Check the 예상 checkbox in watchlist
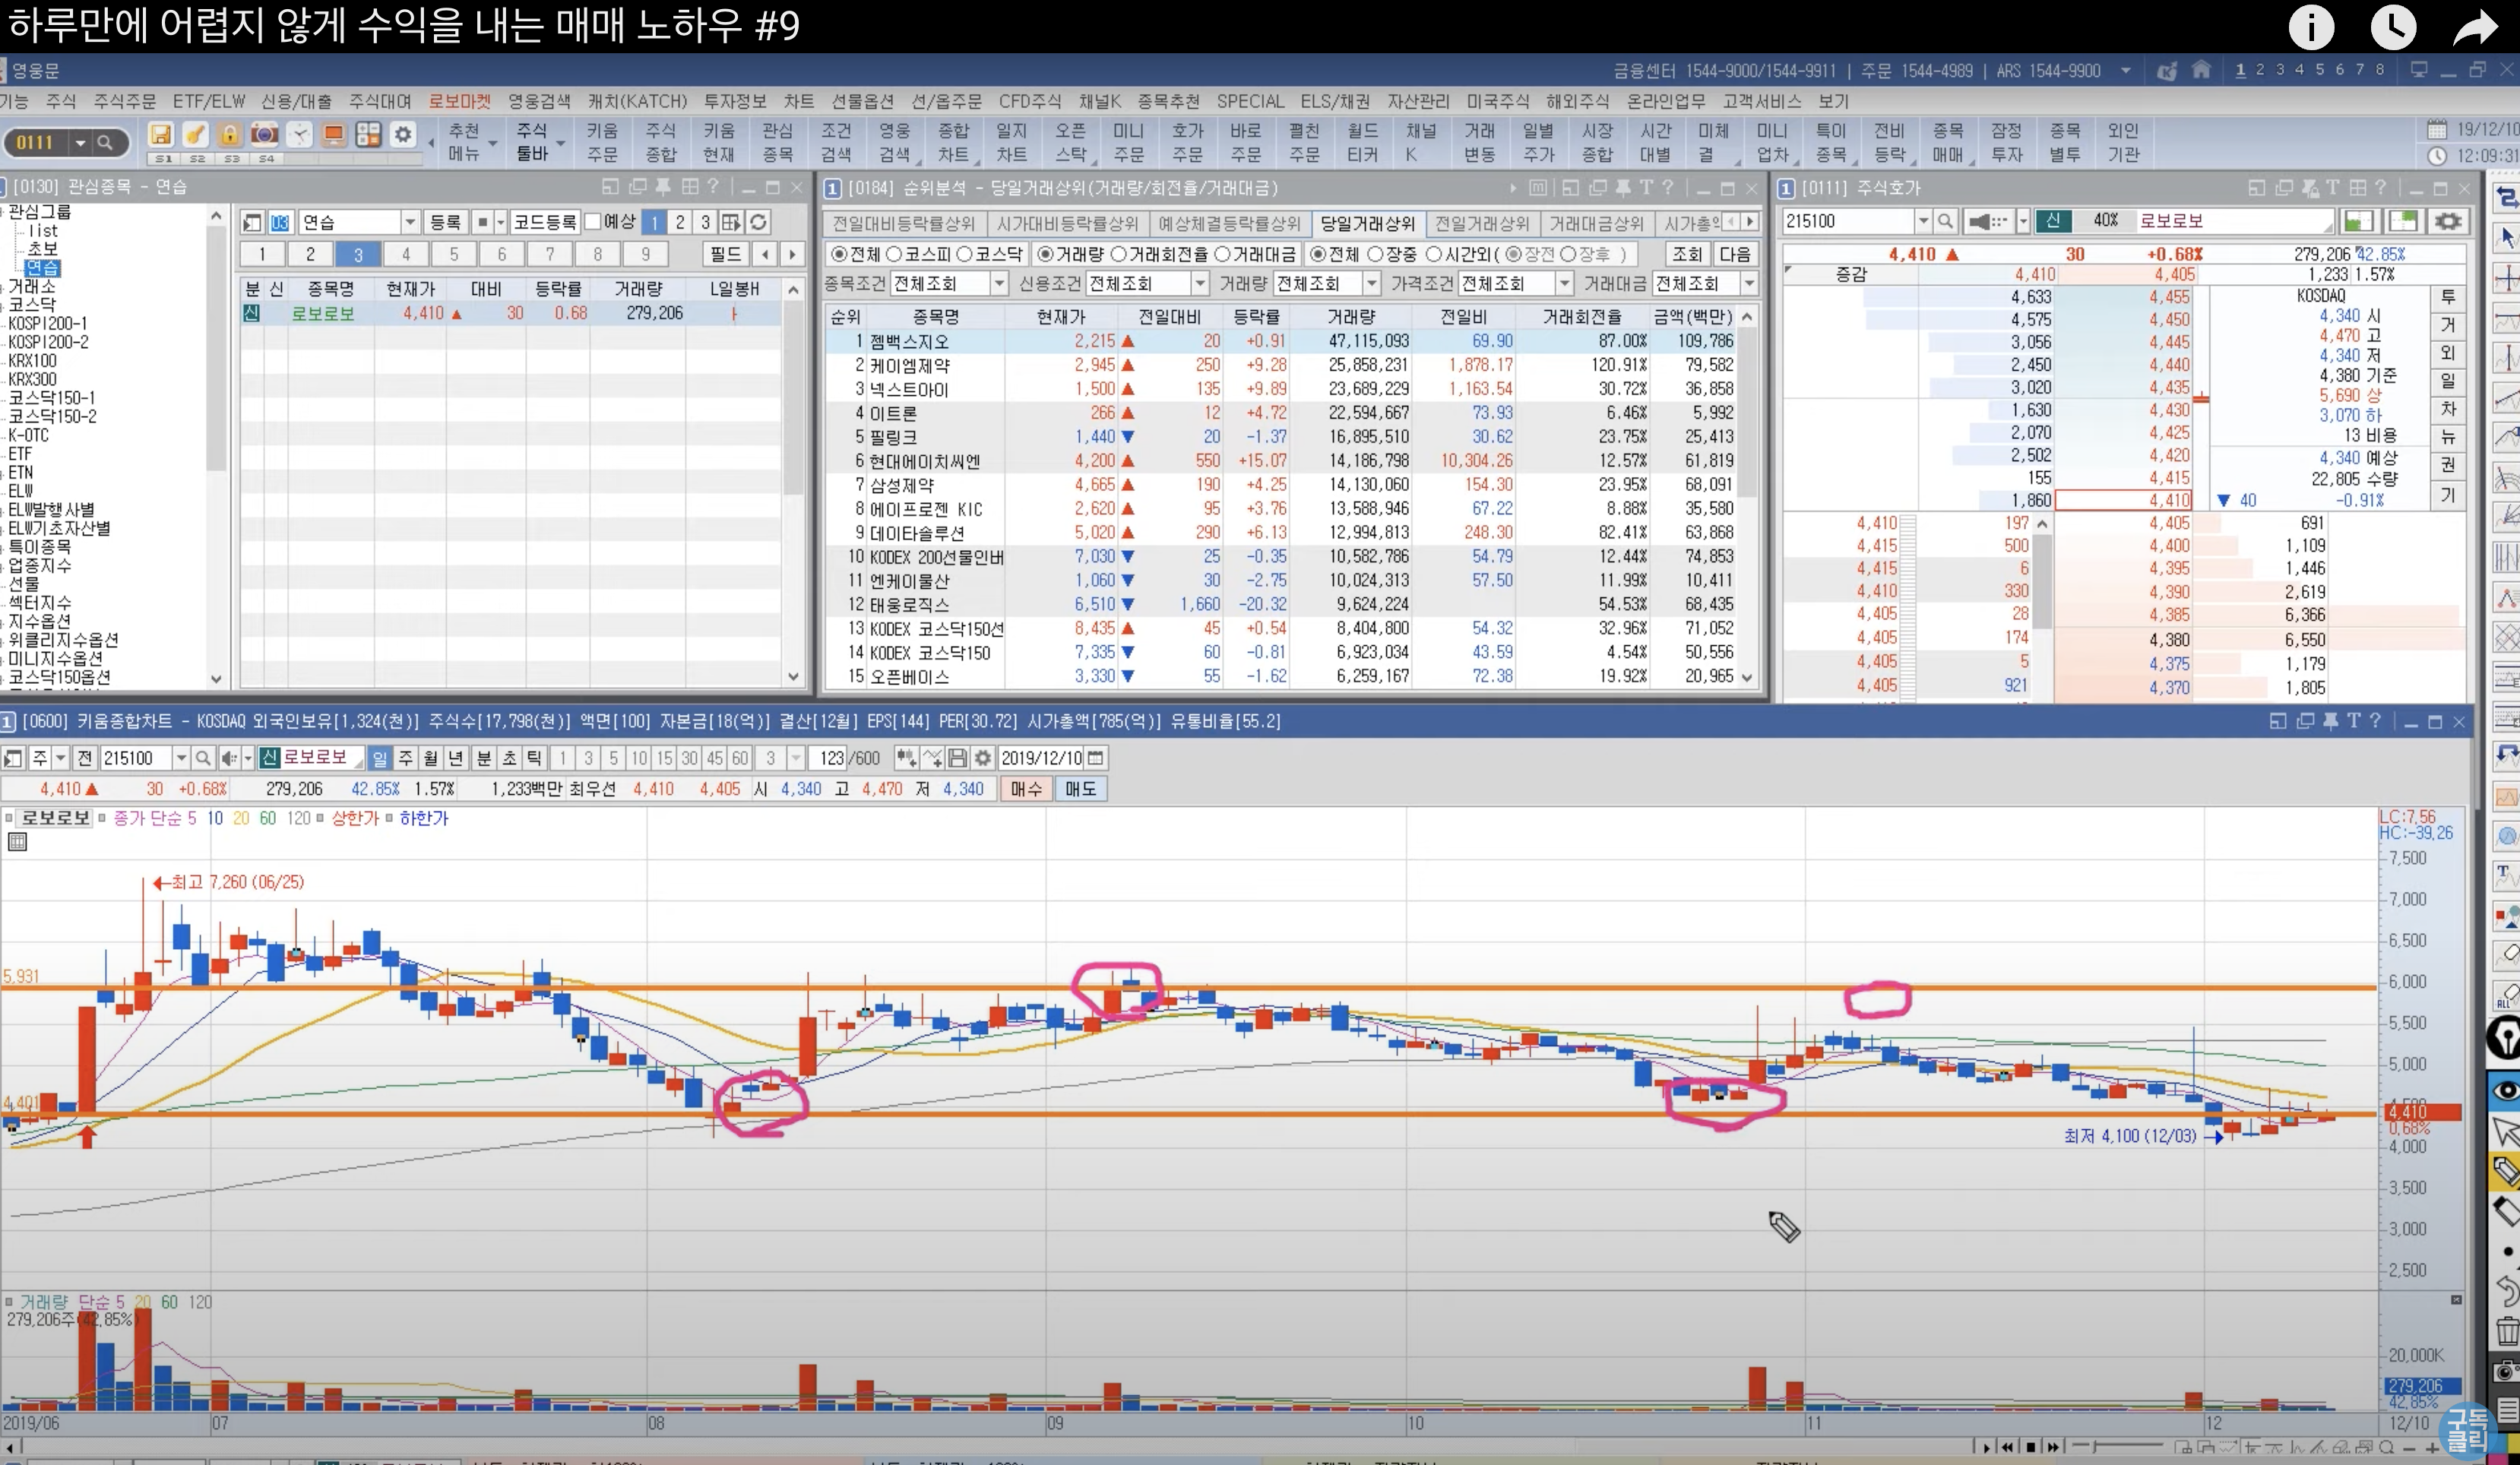Screen dimensions: 2520x1465 tap(593, 222)
